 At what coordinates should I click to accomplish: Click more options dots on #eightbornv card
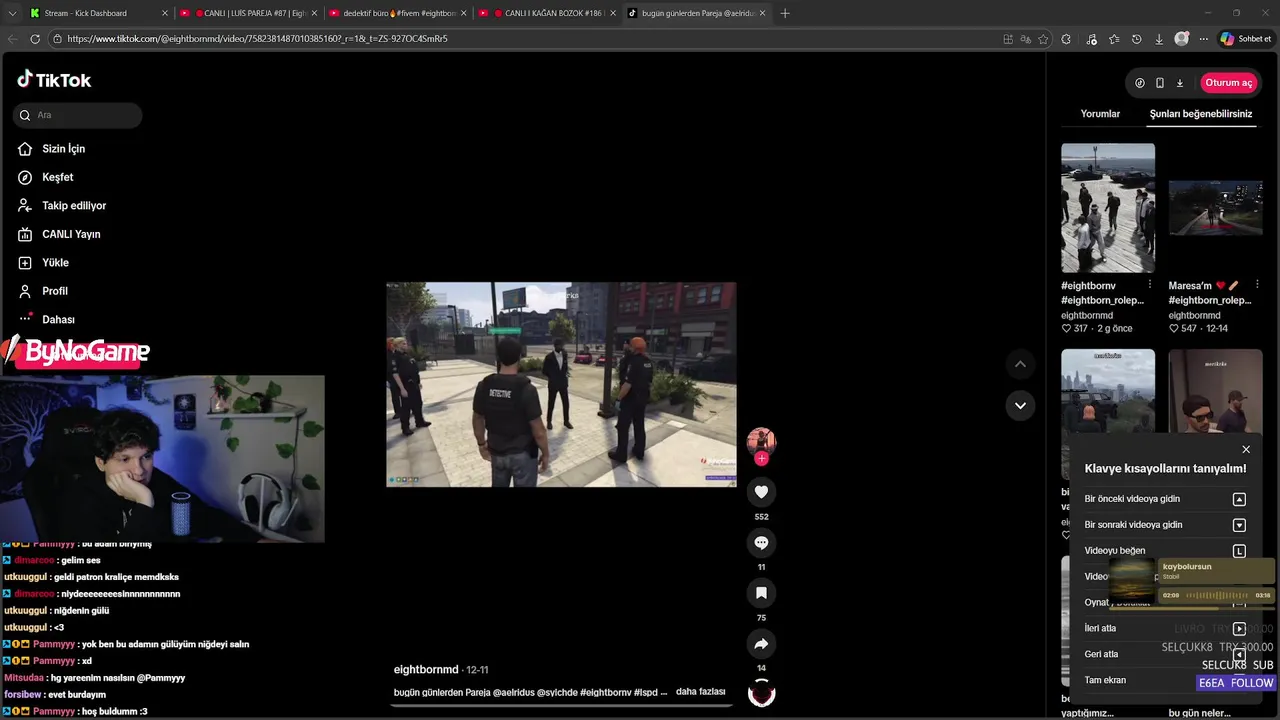click(x=1149, y=285)
